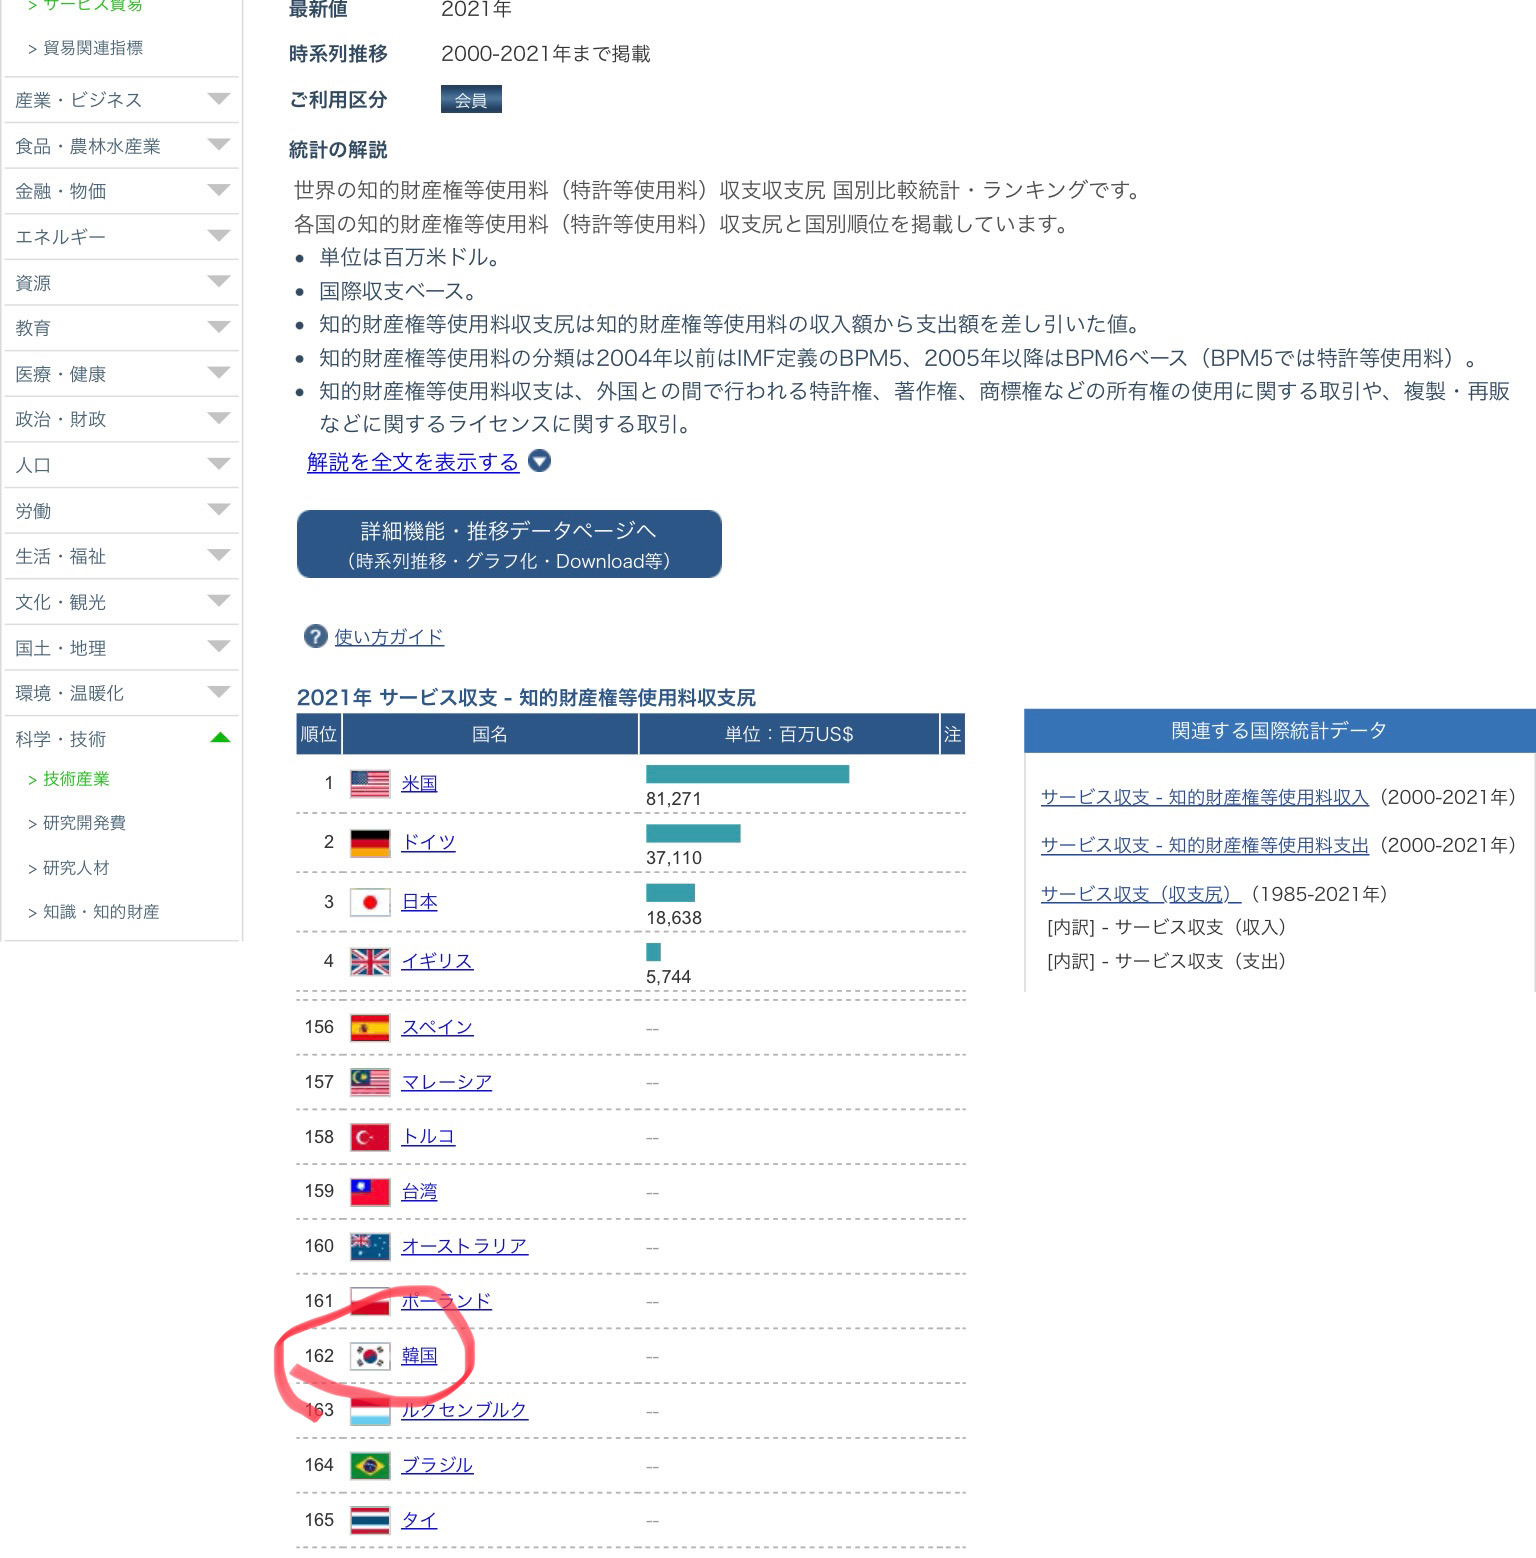This screenshot has width=1536, height=1558.
Task: Collapse the 科学・技術 sidebar section
Action: click(220, 739)
